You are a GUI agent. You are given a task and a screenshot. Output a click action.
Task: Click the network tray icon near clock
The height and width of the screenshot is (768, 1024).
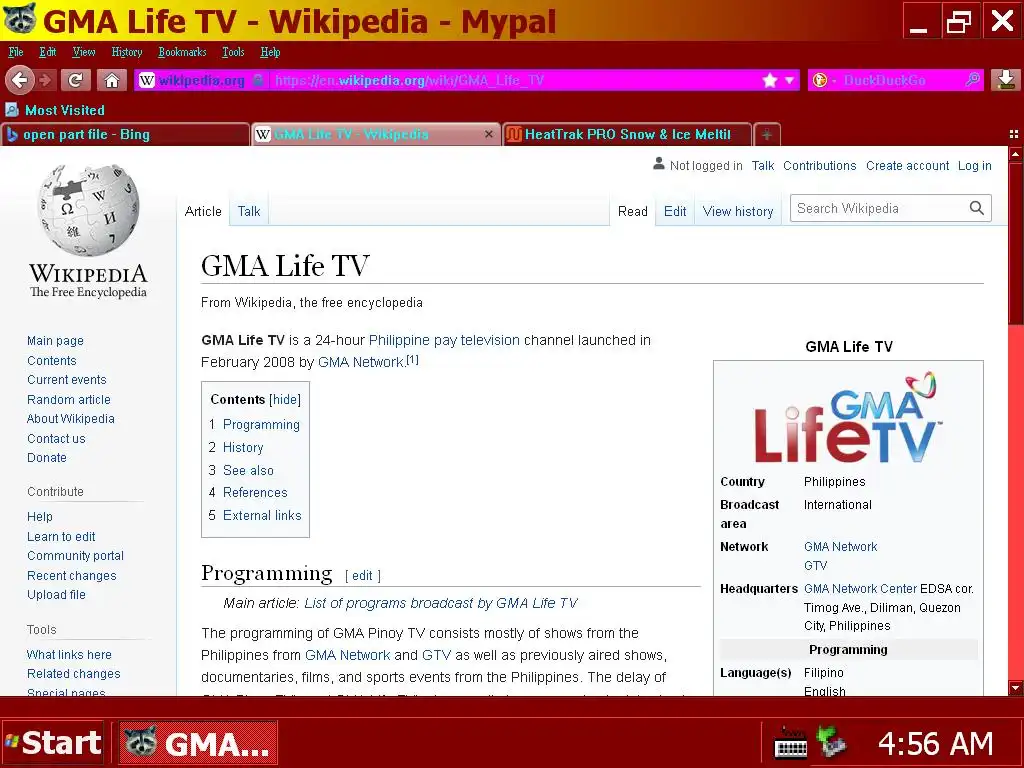coord(831,743)
